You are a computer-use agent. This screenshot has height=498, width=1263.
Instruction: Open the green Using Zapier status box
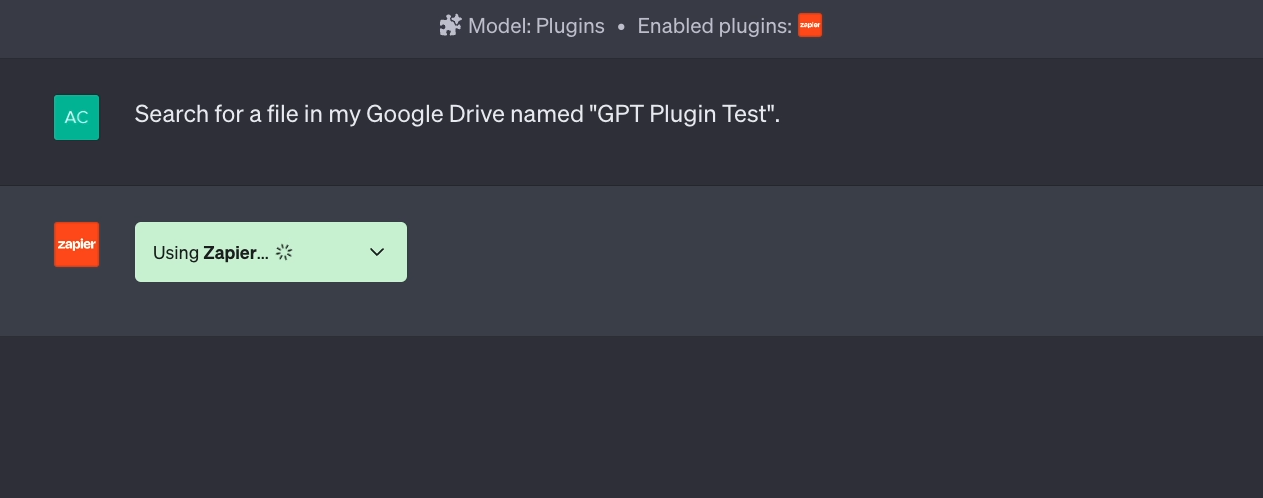[271, 252]
